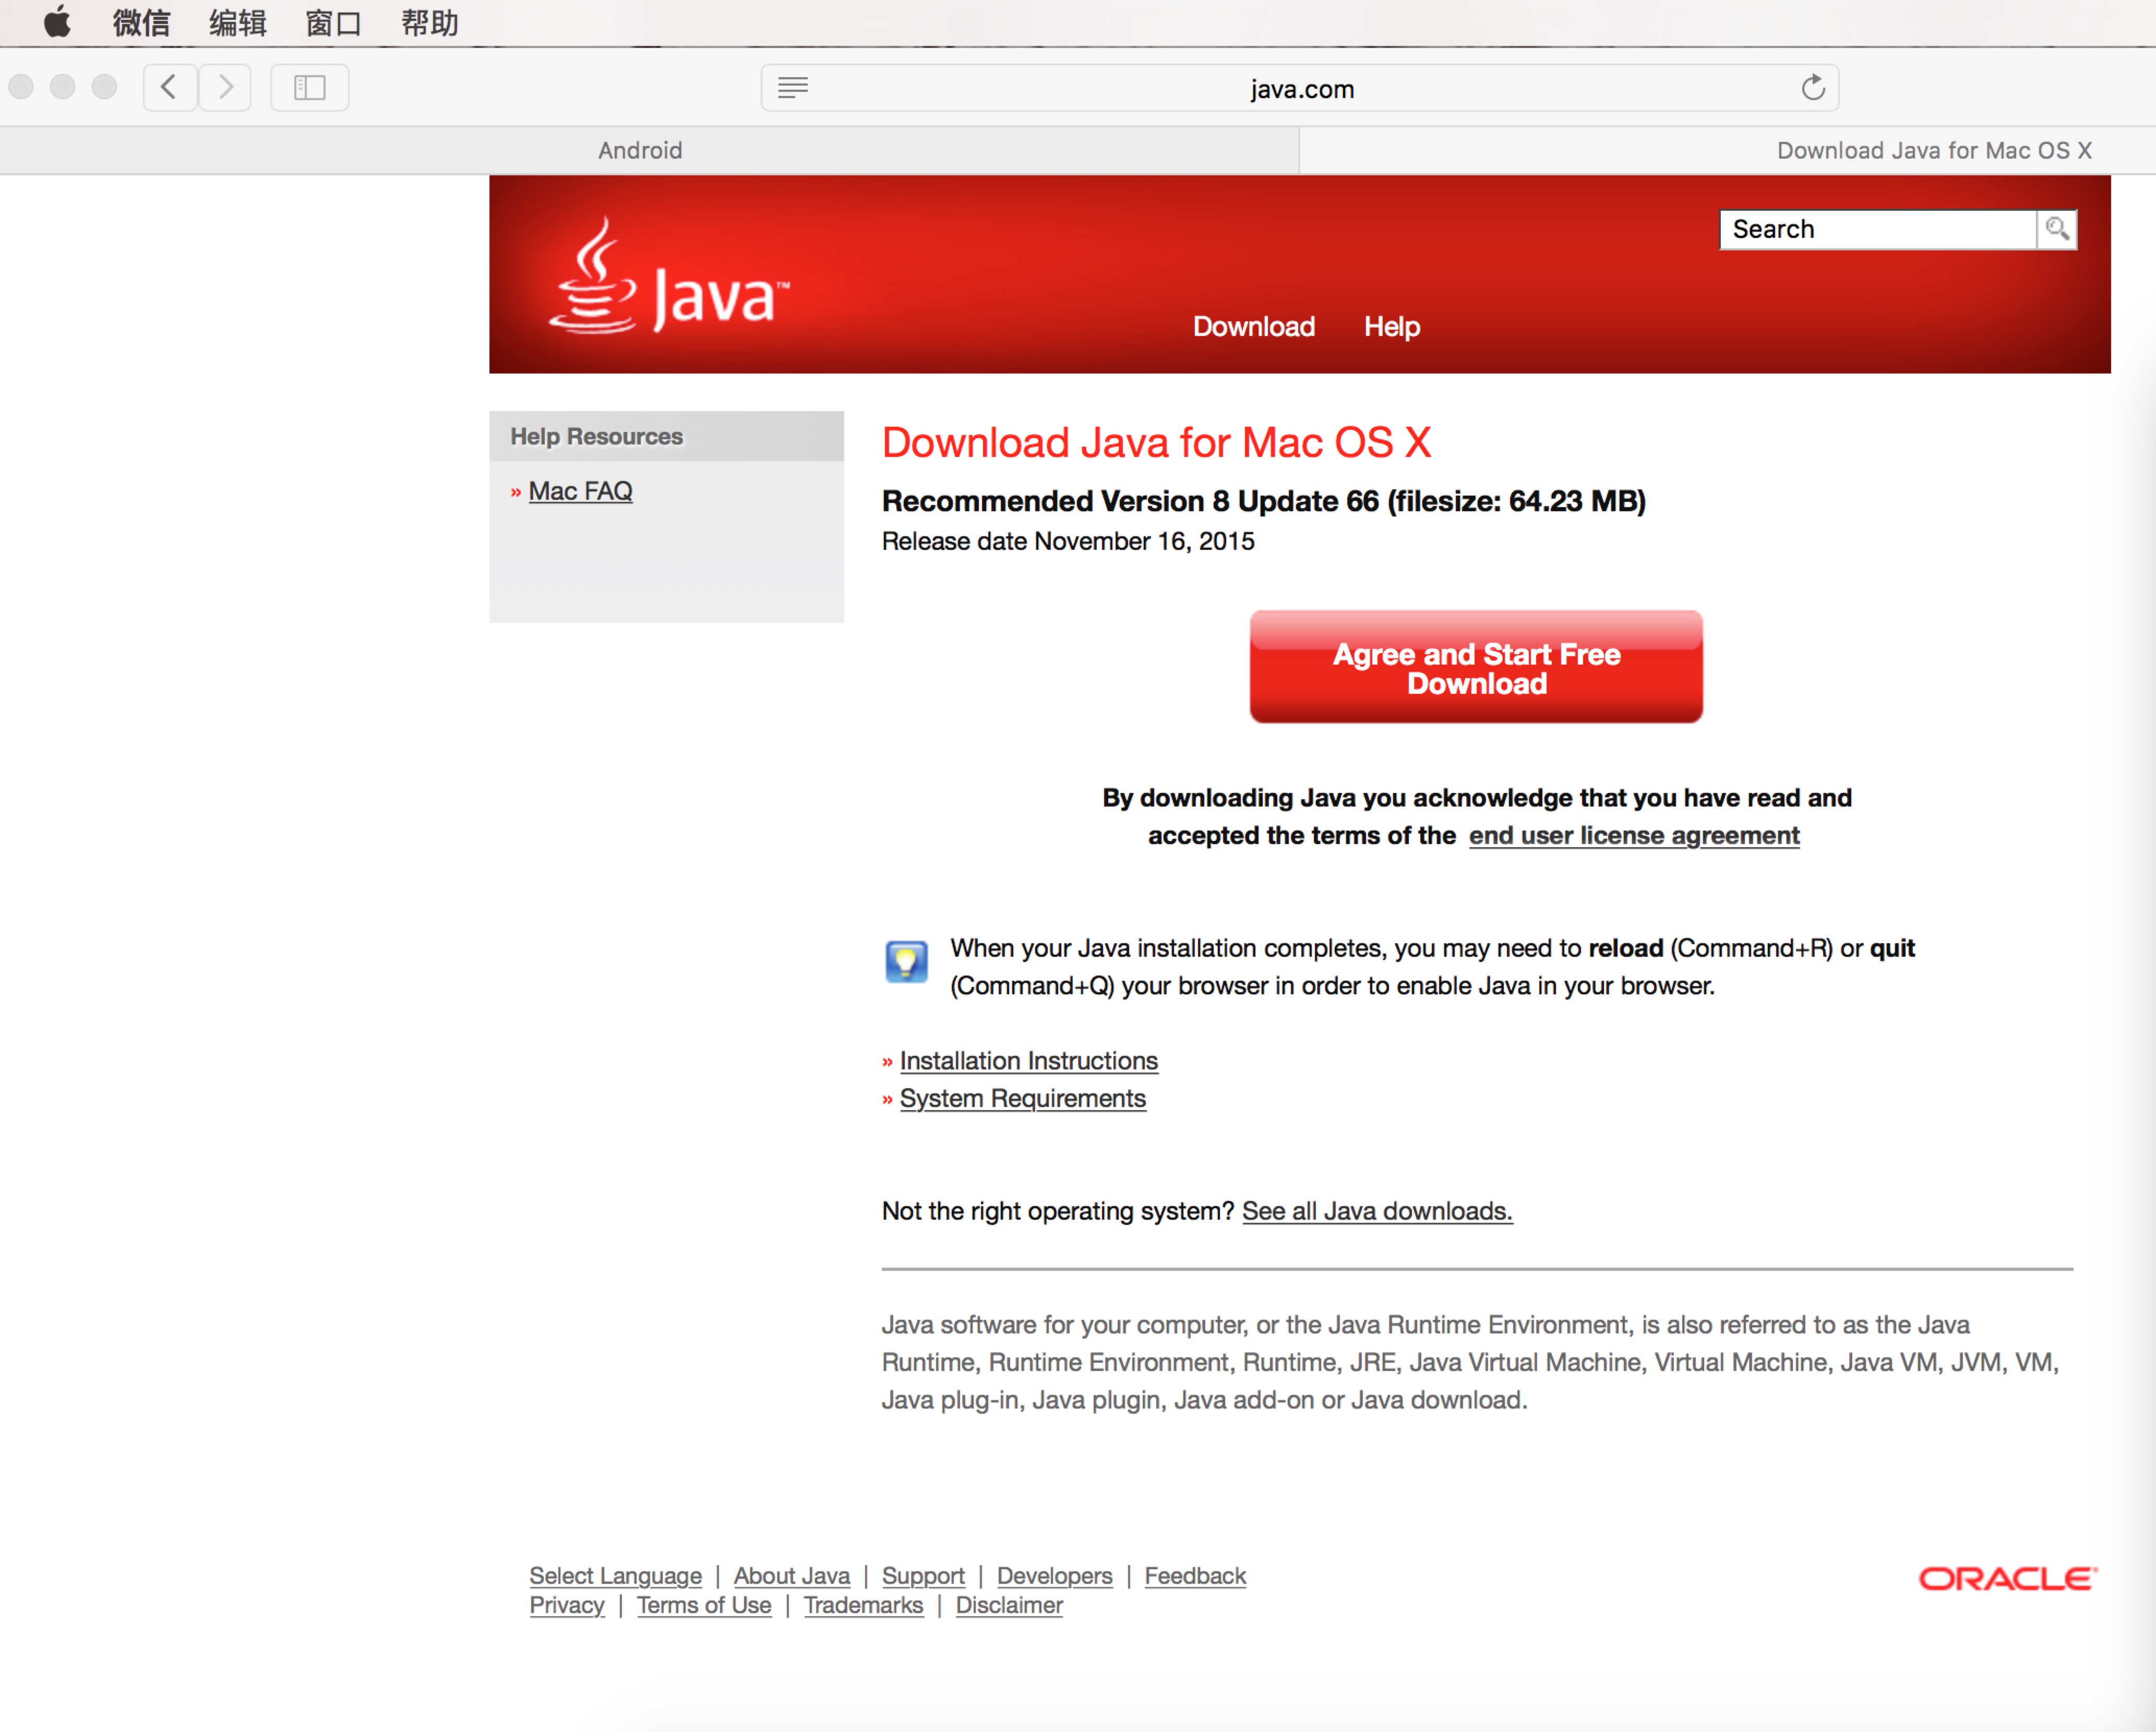The image size is (2156, 1732).
Task: Open Installation Instructions link
Action: point(1029,1060)
